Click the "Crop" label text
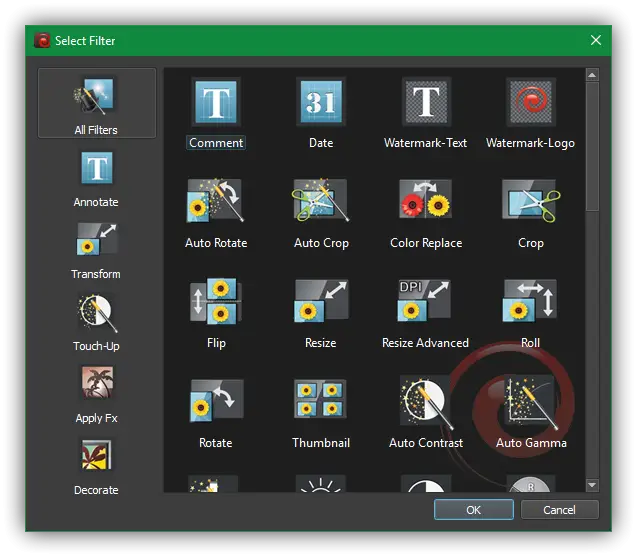The image size is (637, 557). [531, 243]
